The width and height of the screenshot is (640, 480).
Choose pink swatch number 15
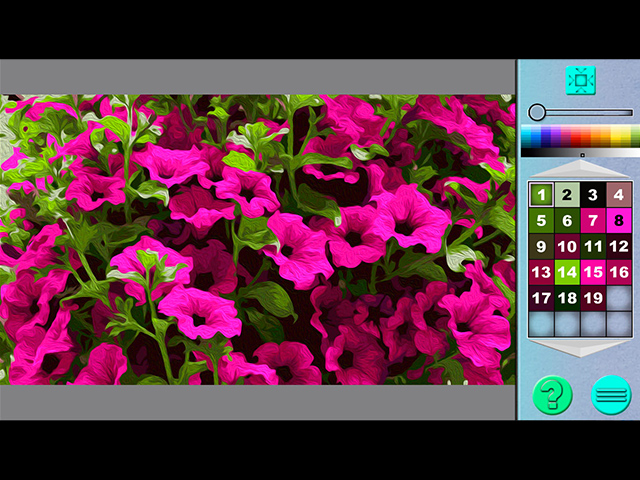coord(593,272)
